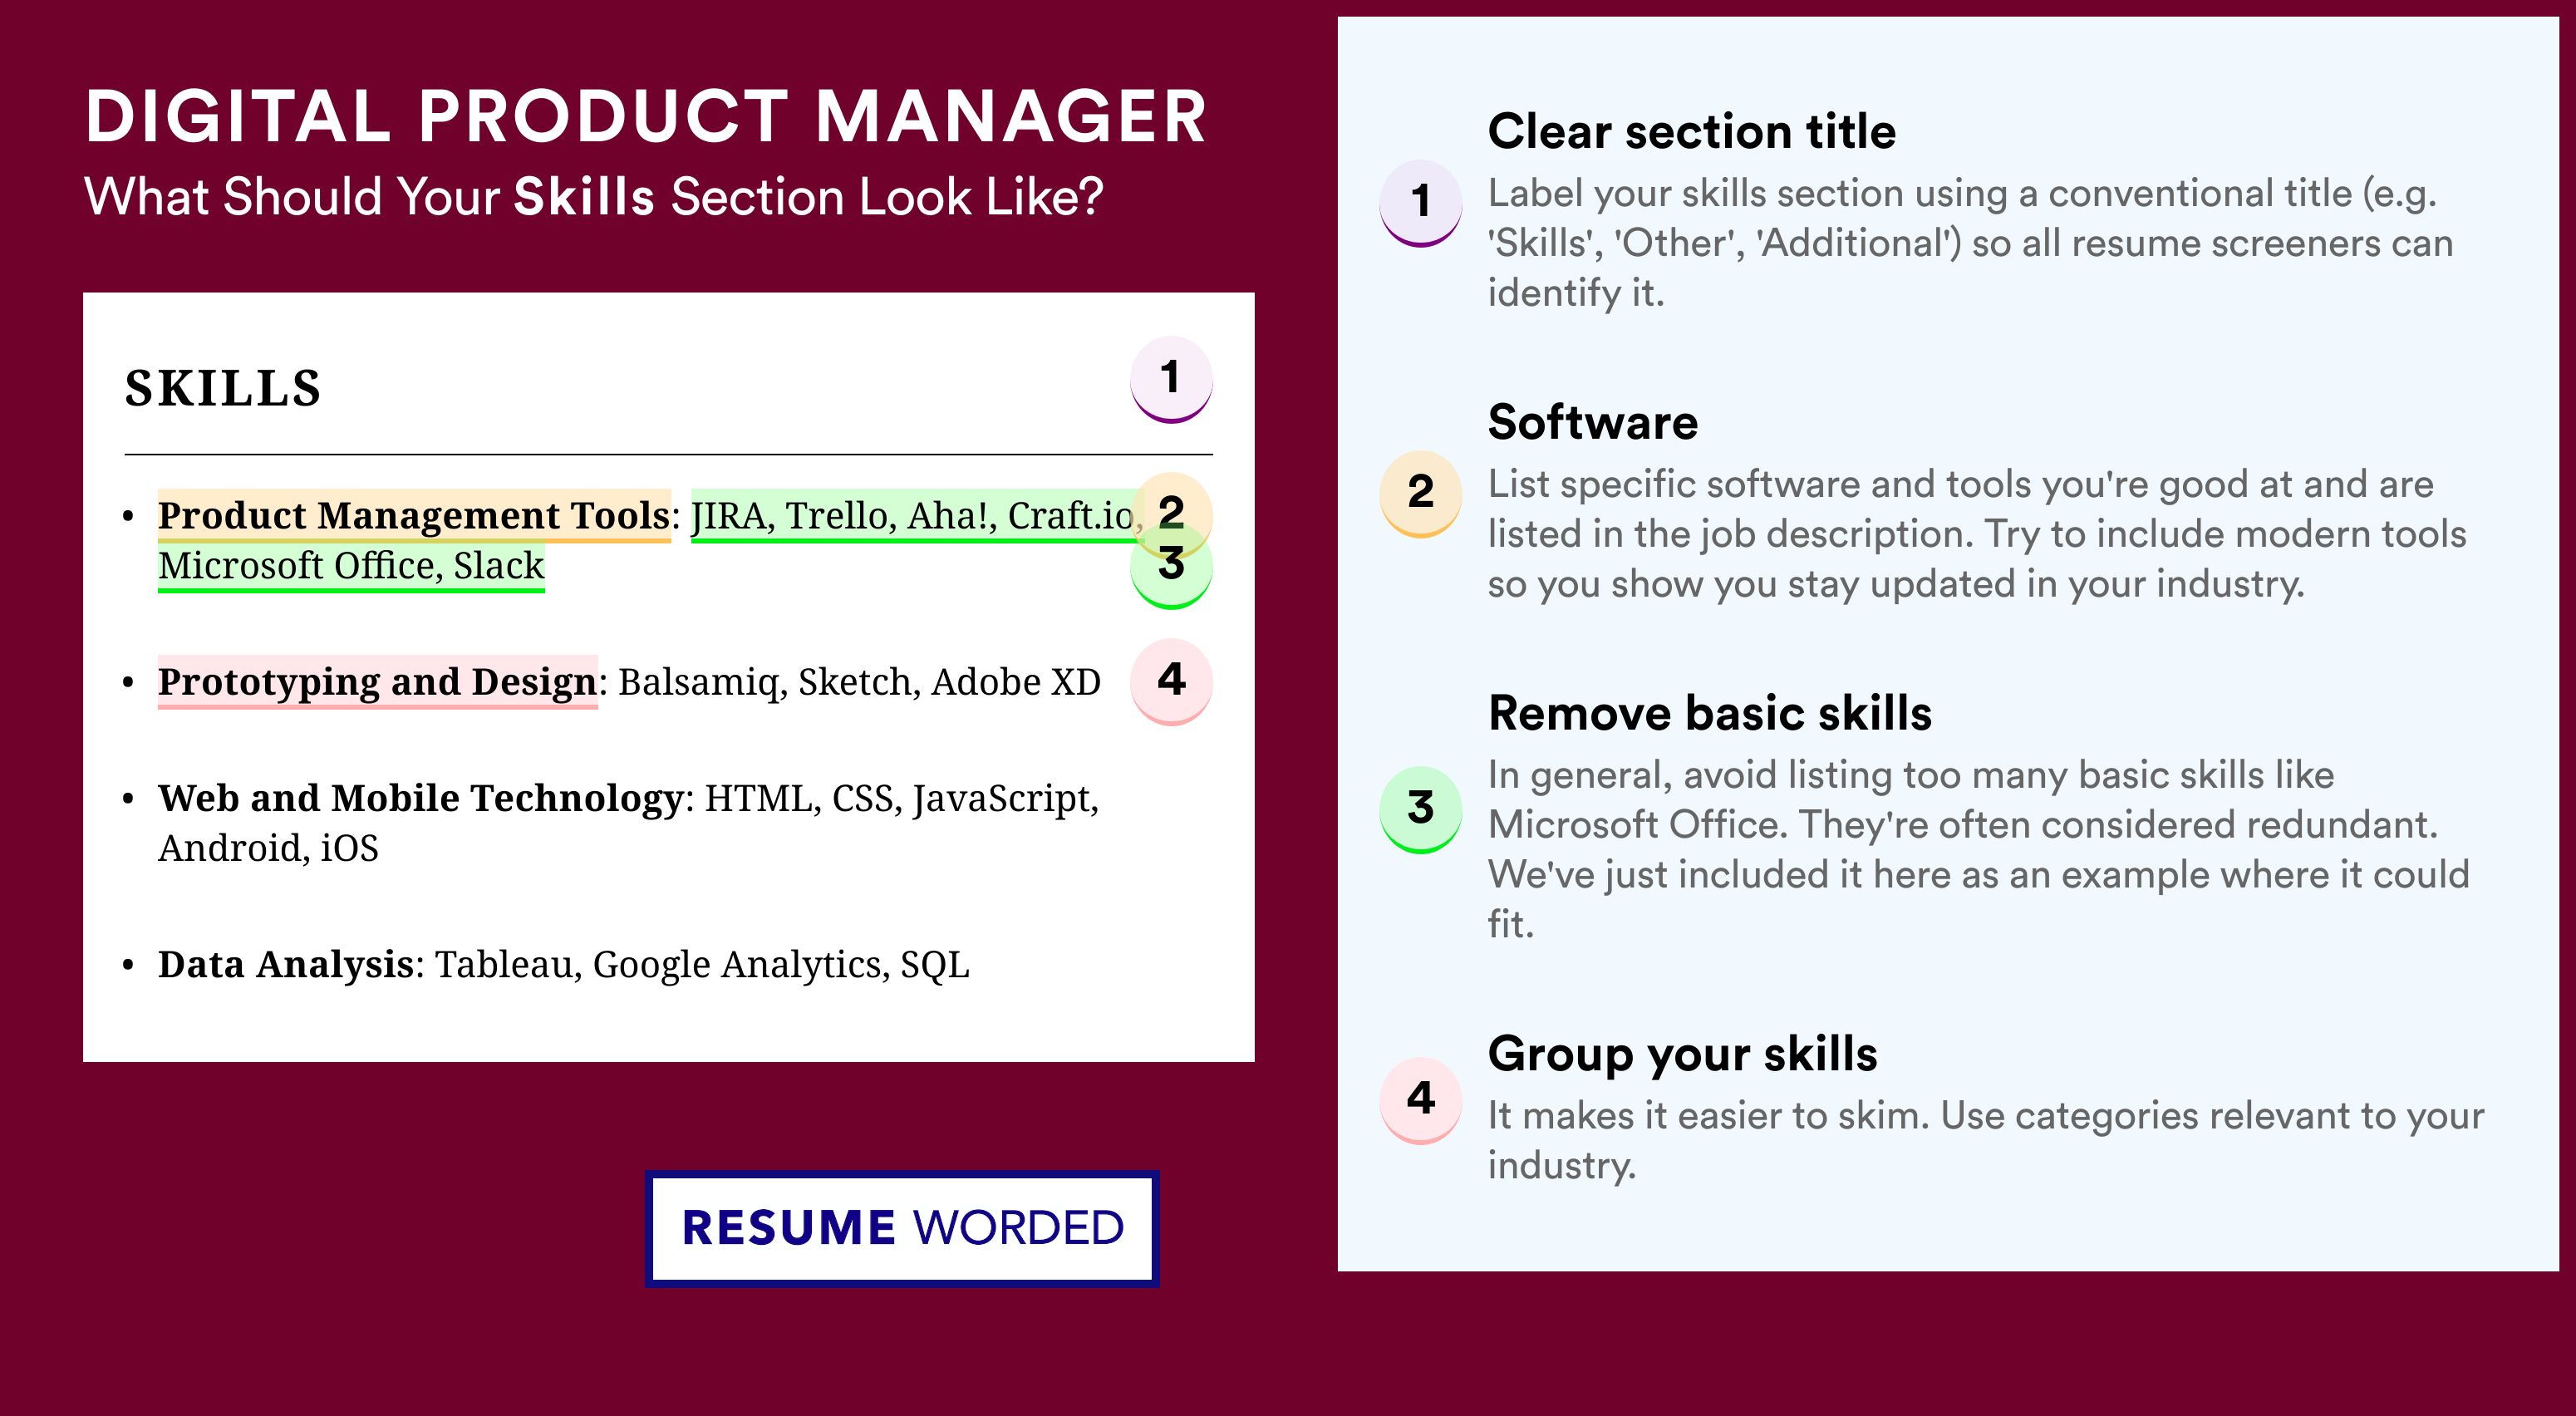Screen dimensions: 2576x1416
Task: Click the Software heading
Action: click(1593, 422)
